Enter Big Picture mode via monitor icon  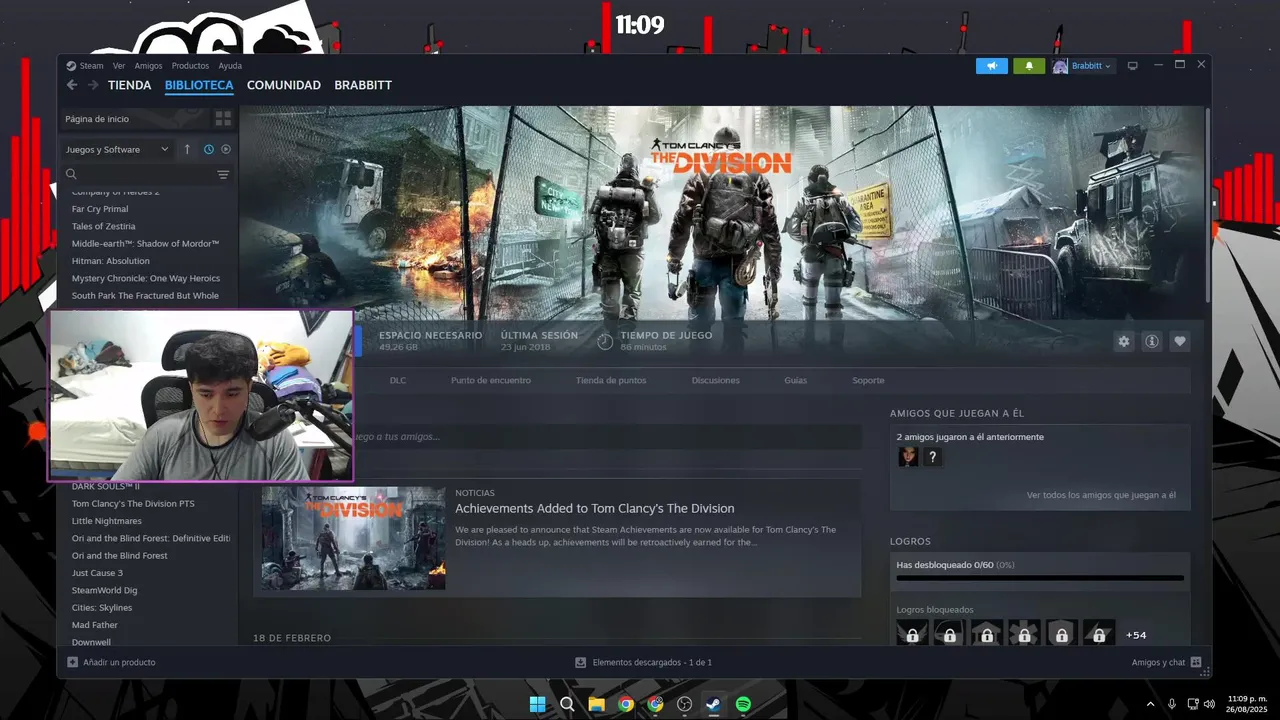click(1133, 66)
